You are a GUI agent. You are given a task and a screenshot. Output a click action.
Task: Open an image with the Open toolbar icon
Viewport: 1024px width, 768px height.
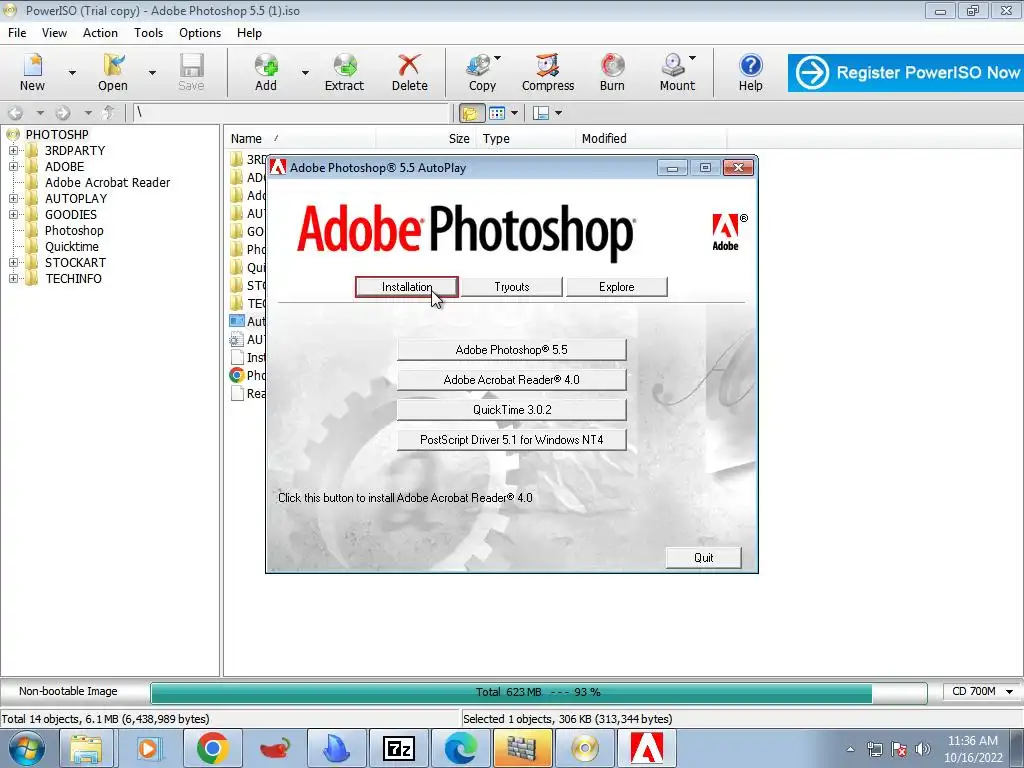coord(113,72)
